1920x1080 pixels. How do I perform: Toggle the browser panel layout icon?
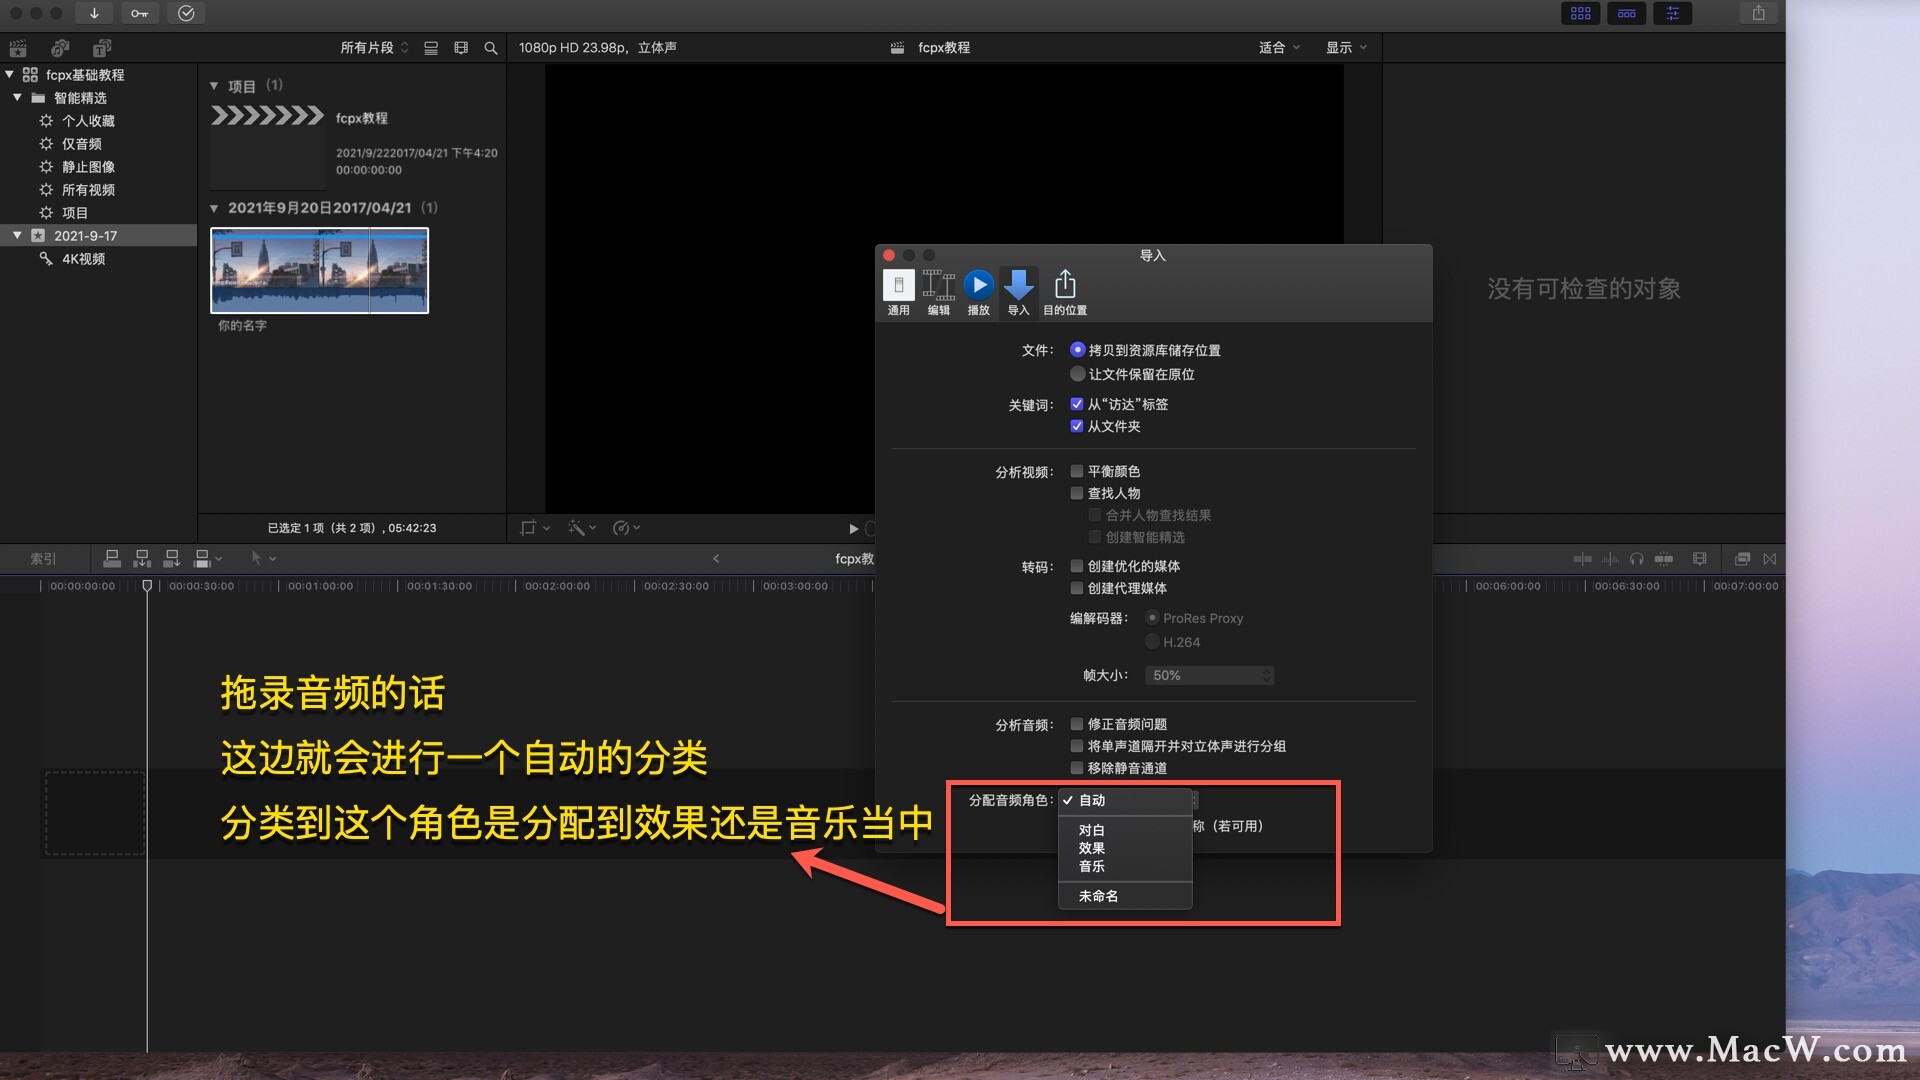pyautogui.click(x=1580, y=13)
